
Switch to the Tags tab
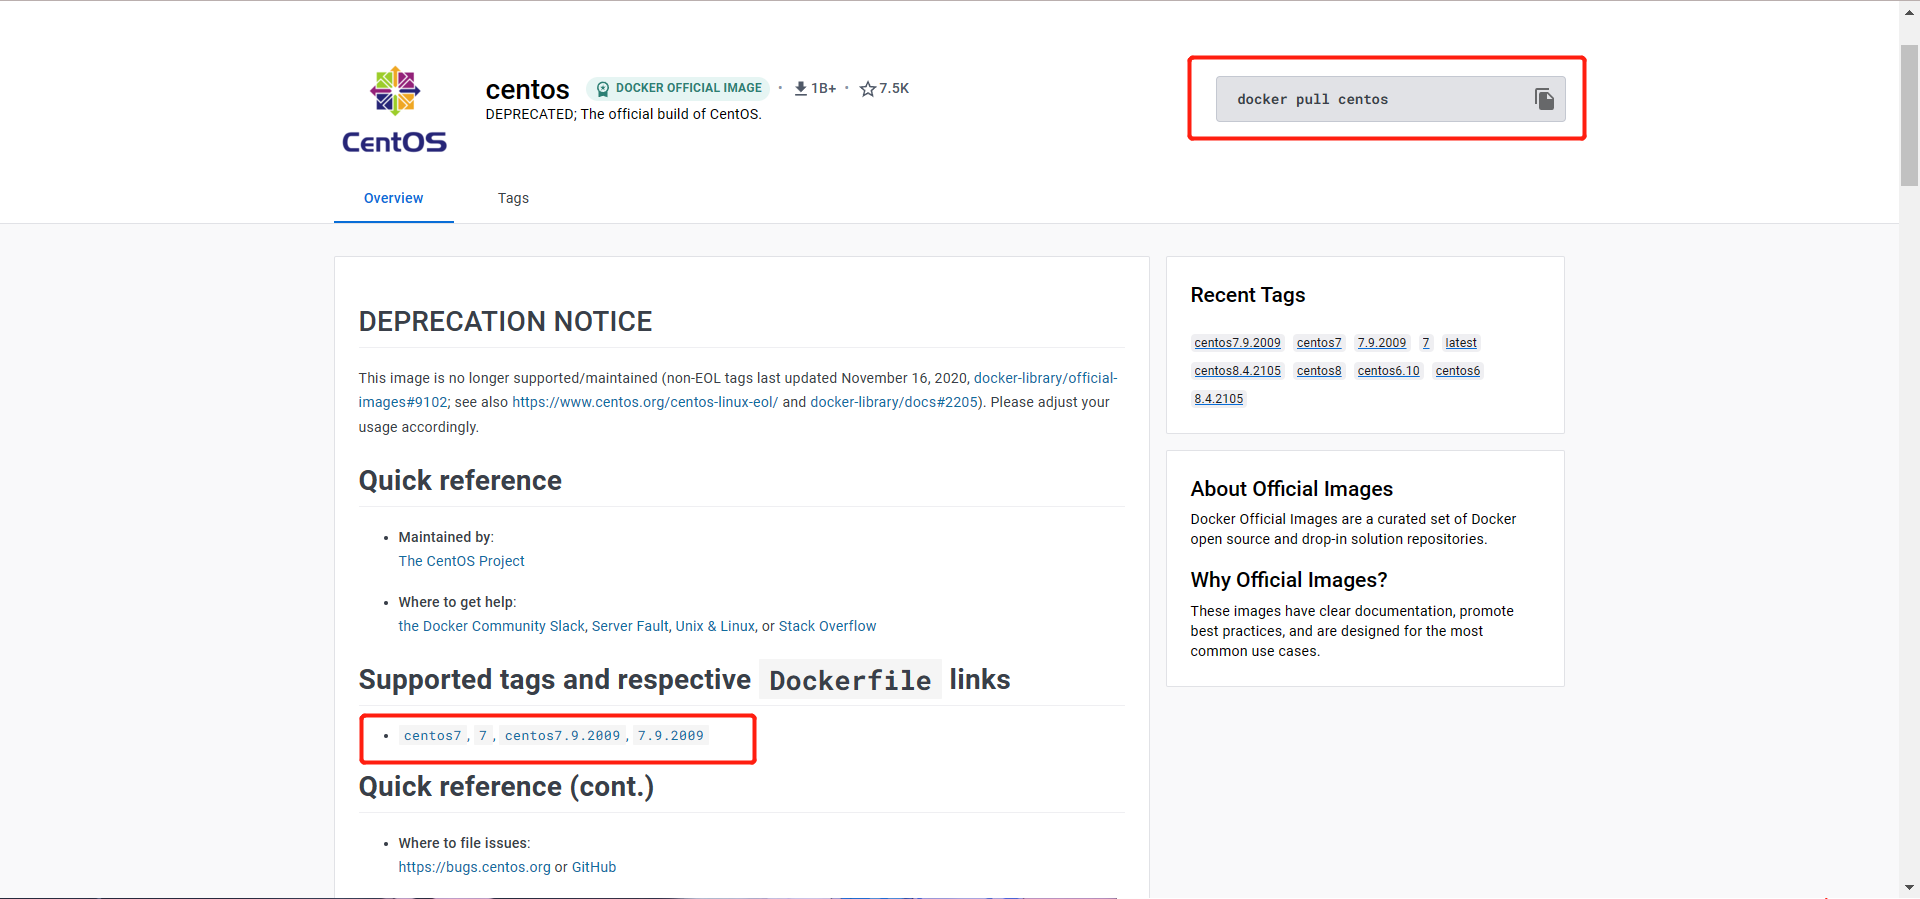(513, 198)
